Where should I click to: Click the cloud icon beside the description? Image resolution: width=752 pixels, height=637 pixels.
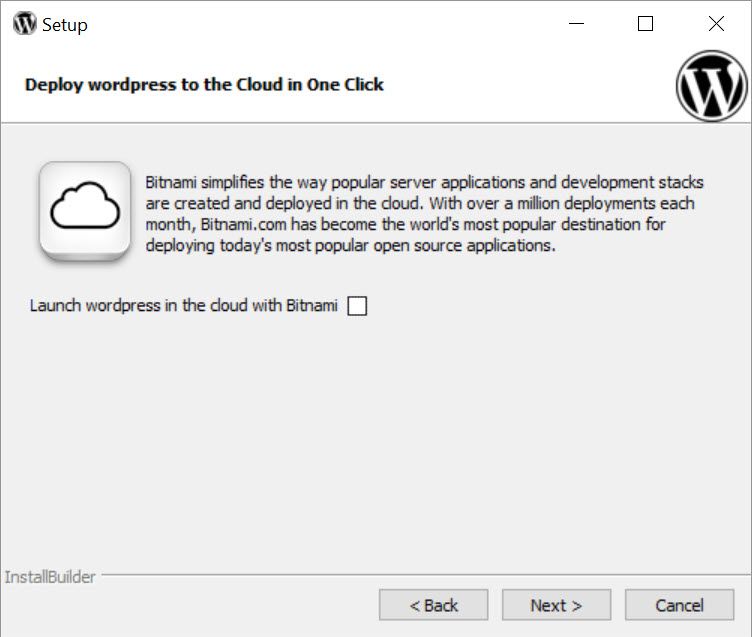click(x=85, y=211)
